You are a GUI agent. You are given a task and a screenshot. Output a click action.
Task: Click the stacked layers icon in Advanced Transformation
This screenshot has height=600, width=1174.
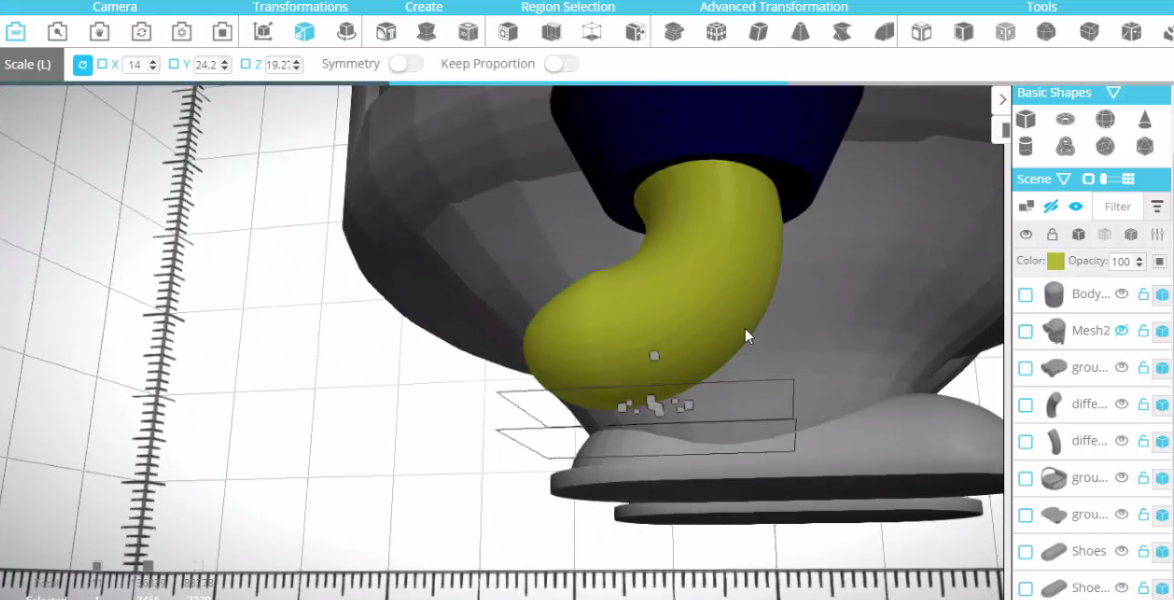pyautogui.click(x=674, y=31)
